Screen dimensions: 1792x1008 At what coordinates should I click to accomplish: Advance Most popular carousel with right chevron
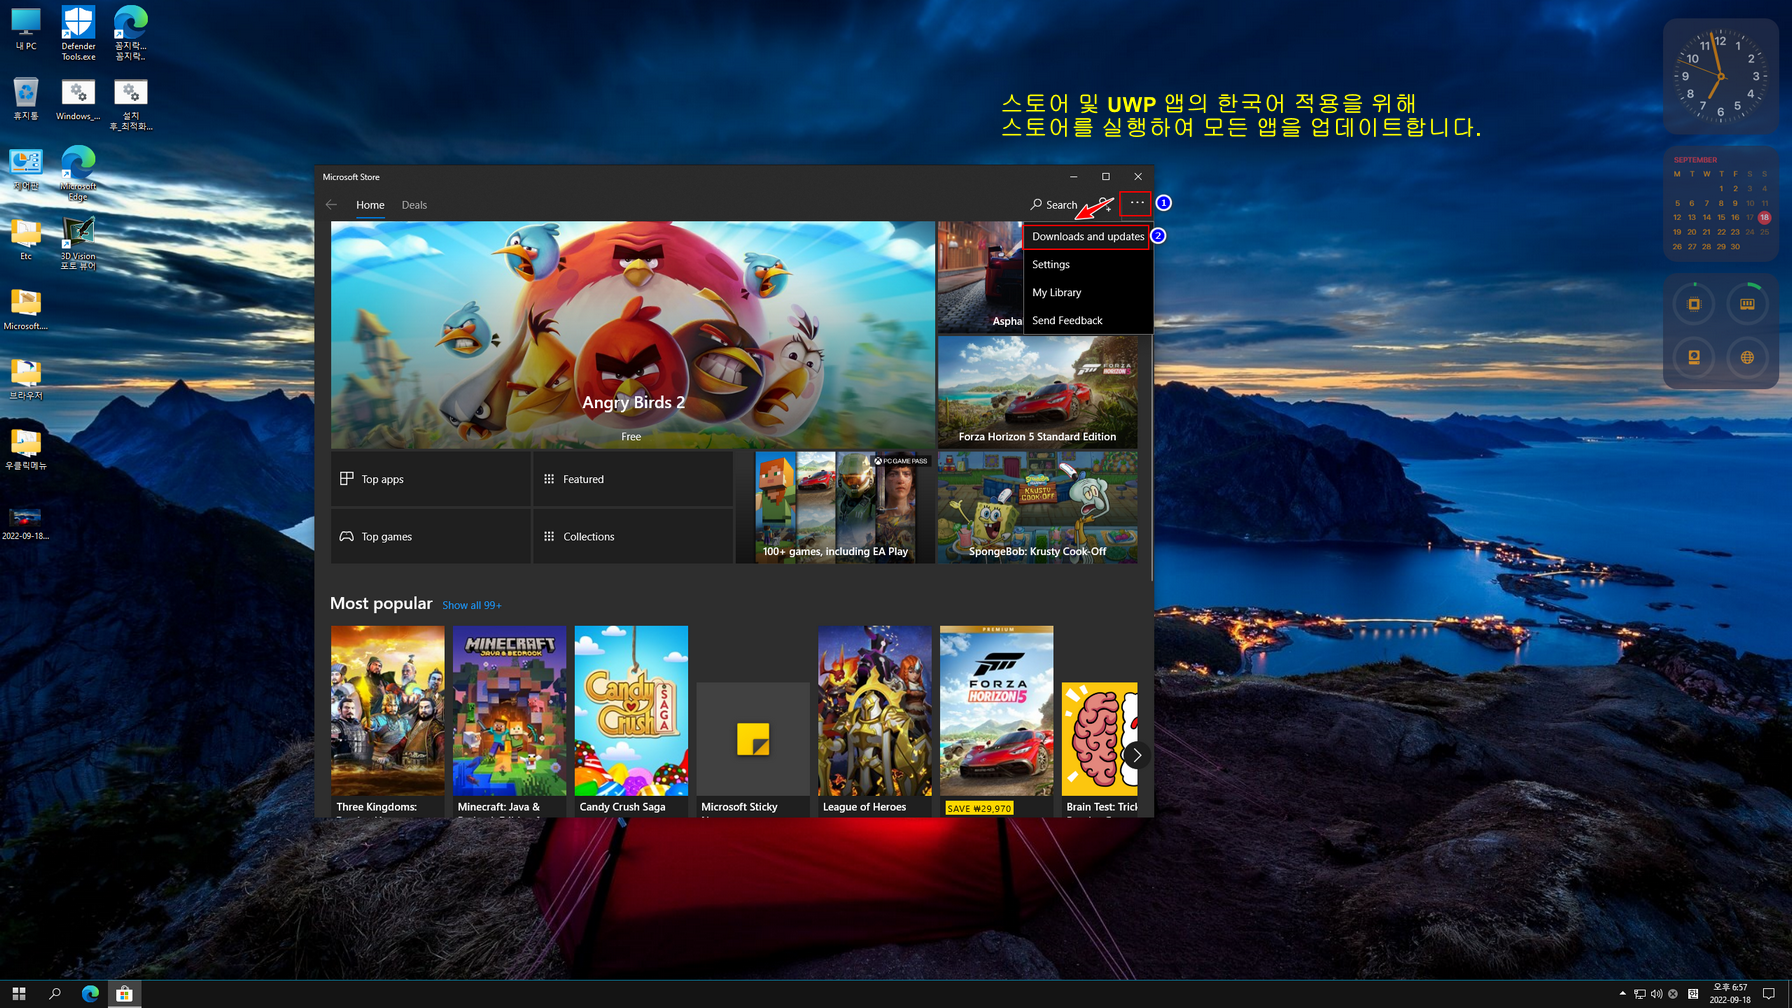click(1136, 755)
